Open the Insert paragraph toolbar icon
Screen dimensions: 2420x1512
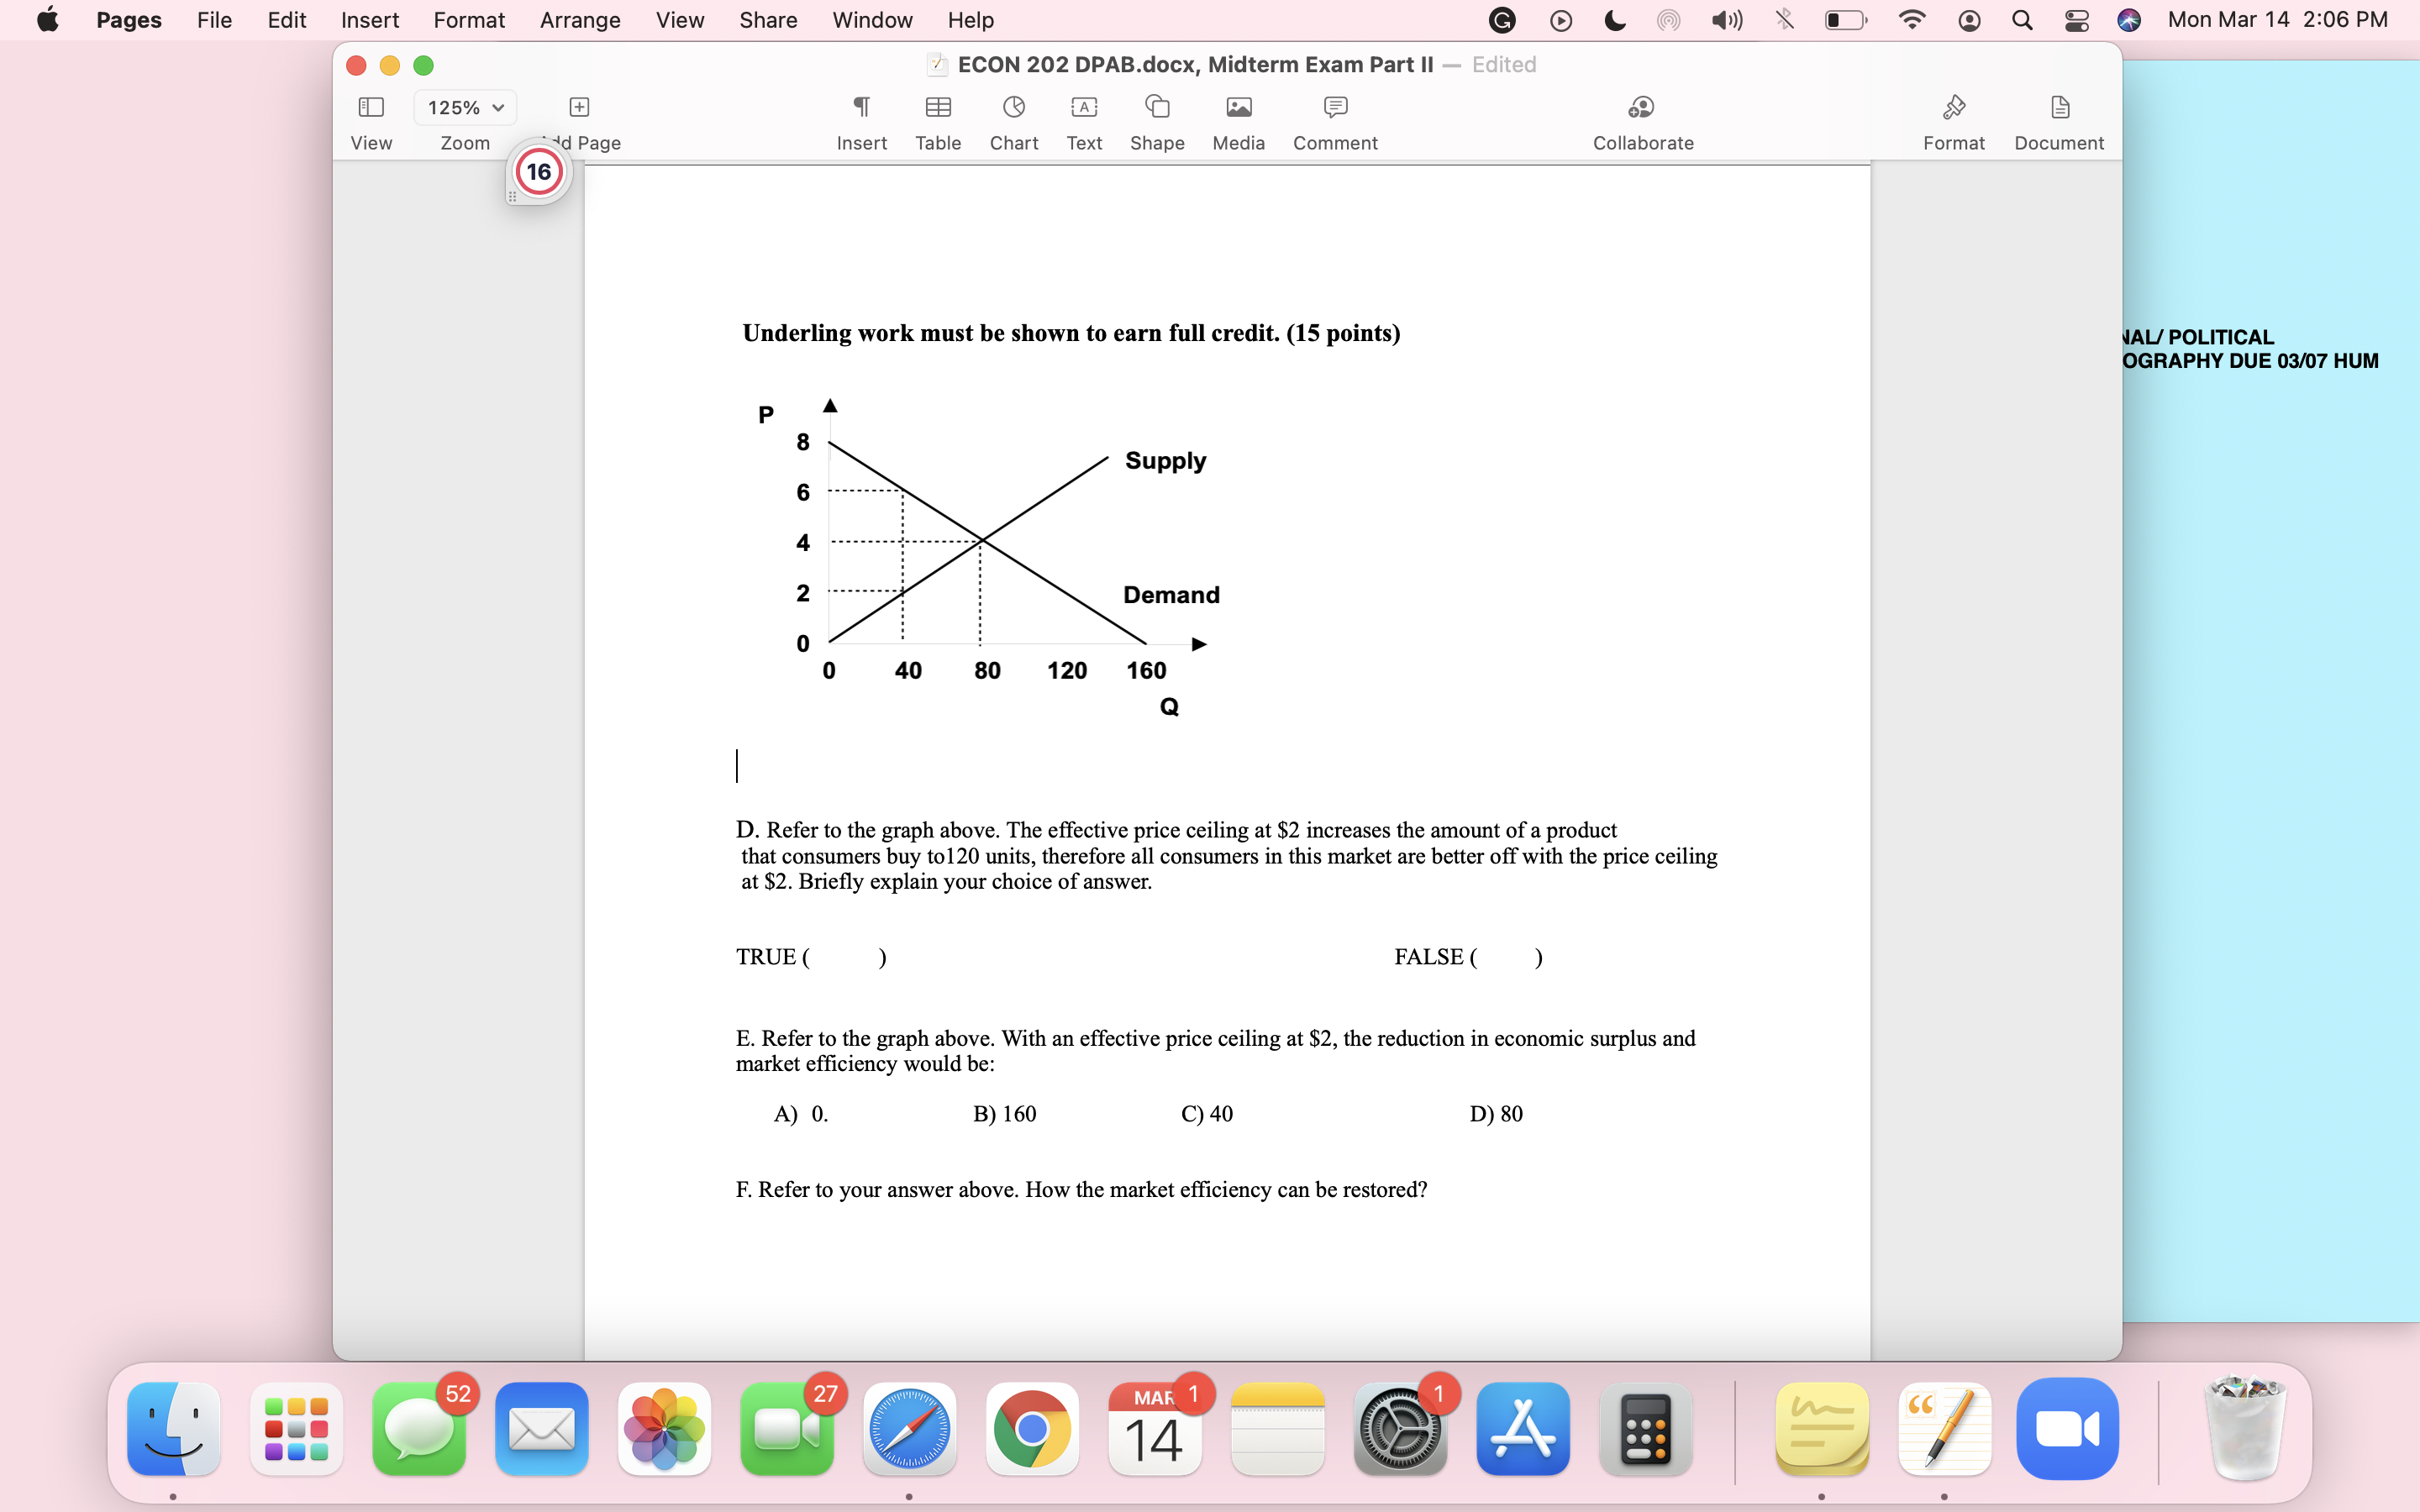tap(861, 108)
